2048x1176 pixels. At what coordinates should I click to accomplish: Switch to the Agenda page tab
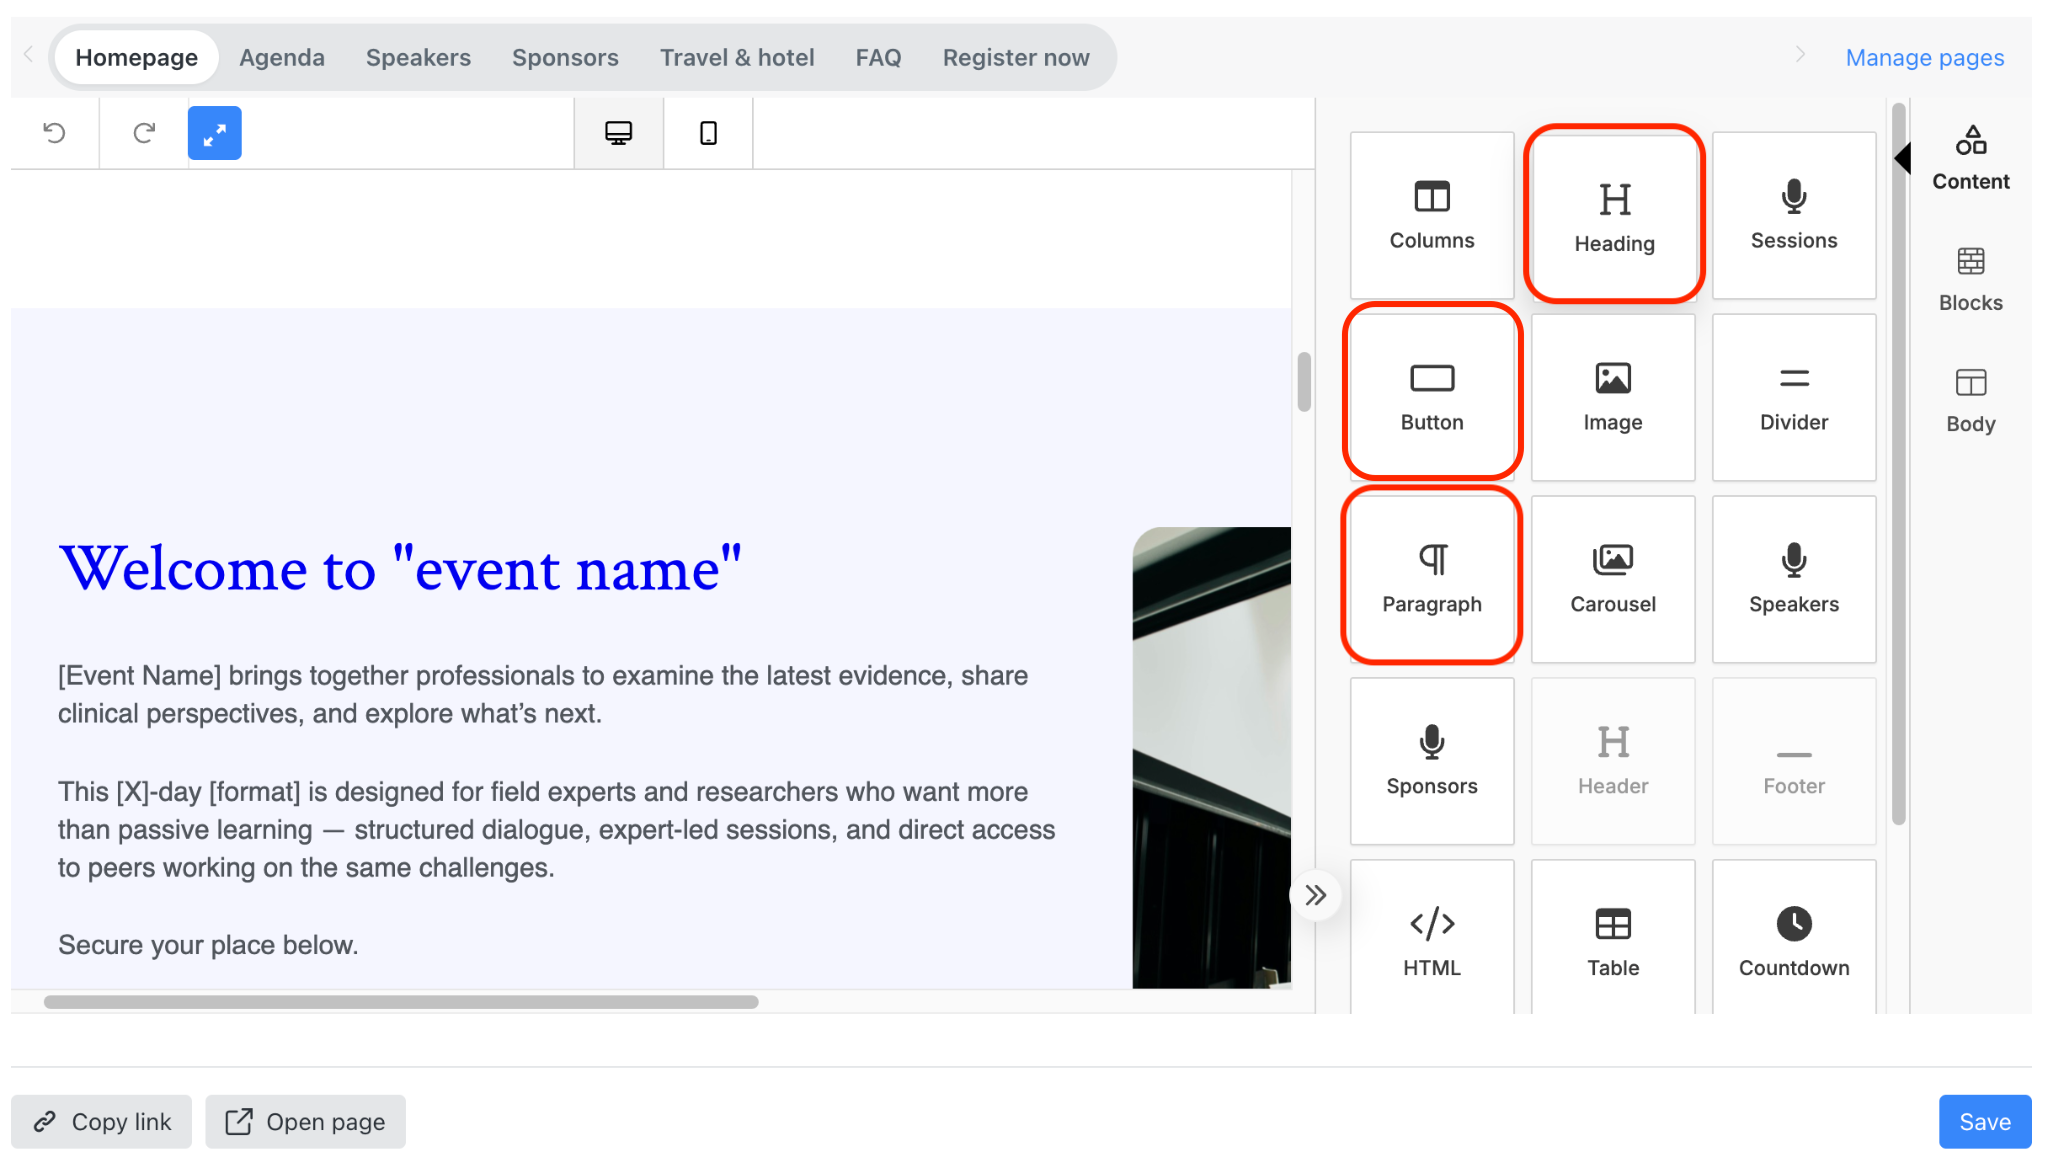point(282,58)
